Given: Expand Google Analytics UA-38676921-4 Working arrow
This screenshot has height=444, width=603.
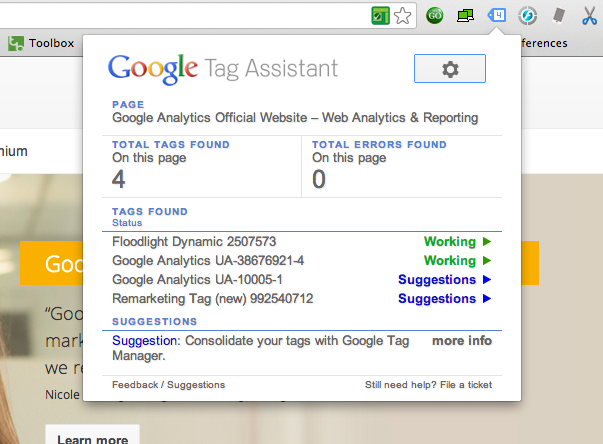Looking at the screenshot, I should click(487, 261).
